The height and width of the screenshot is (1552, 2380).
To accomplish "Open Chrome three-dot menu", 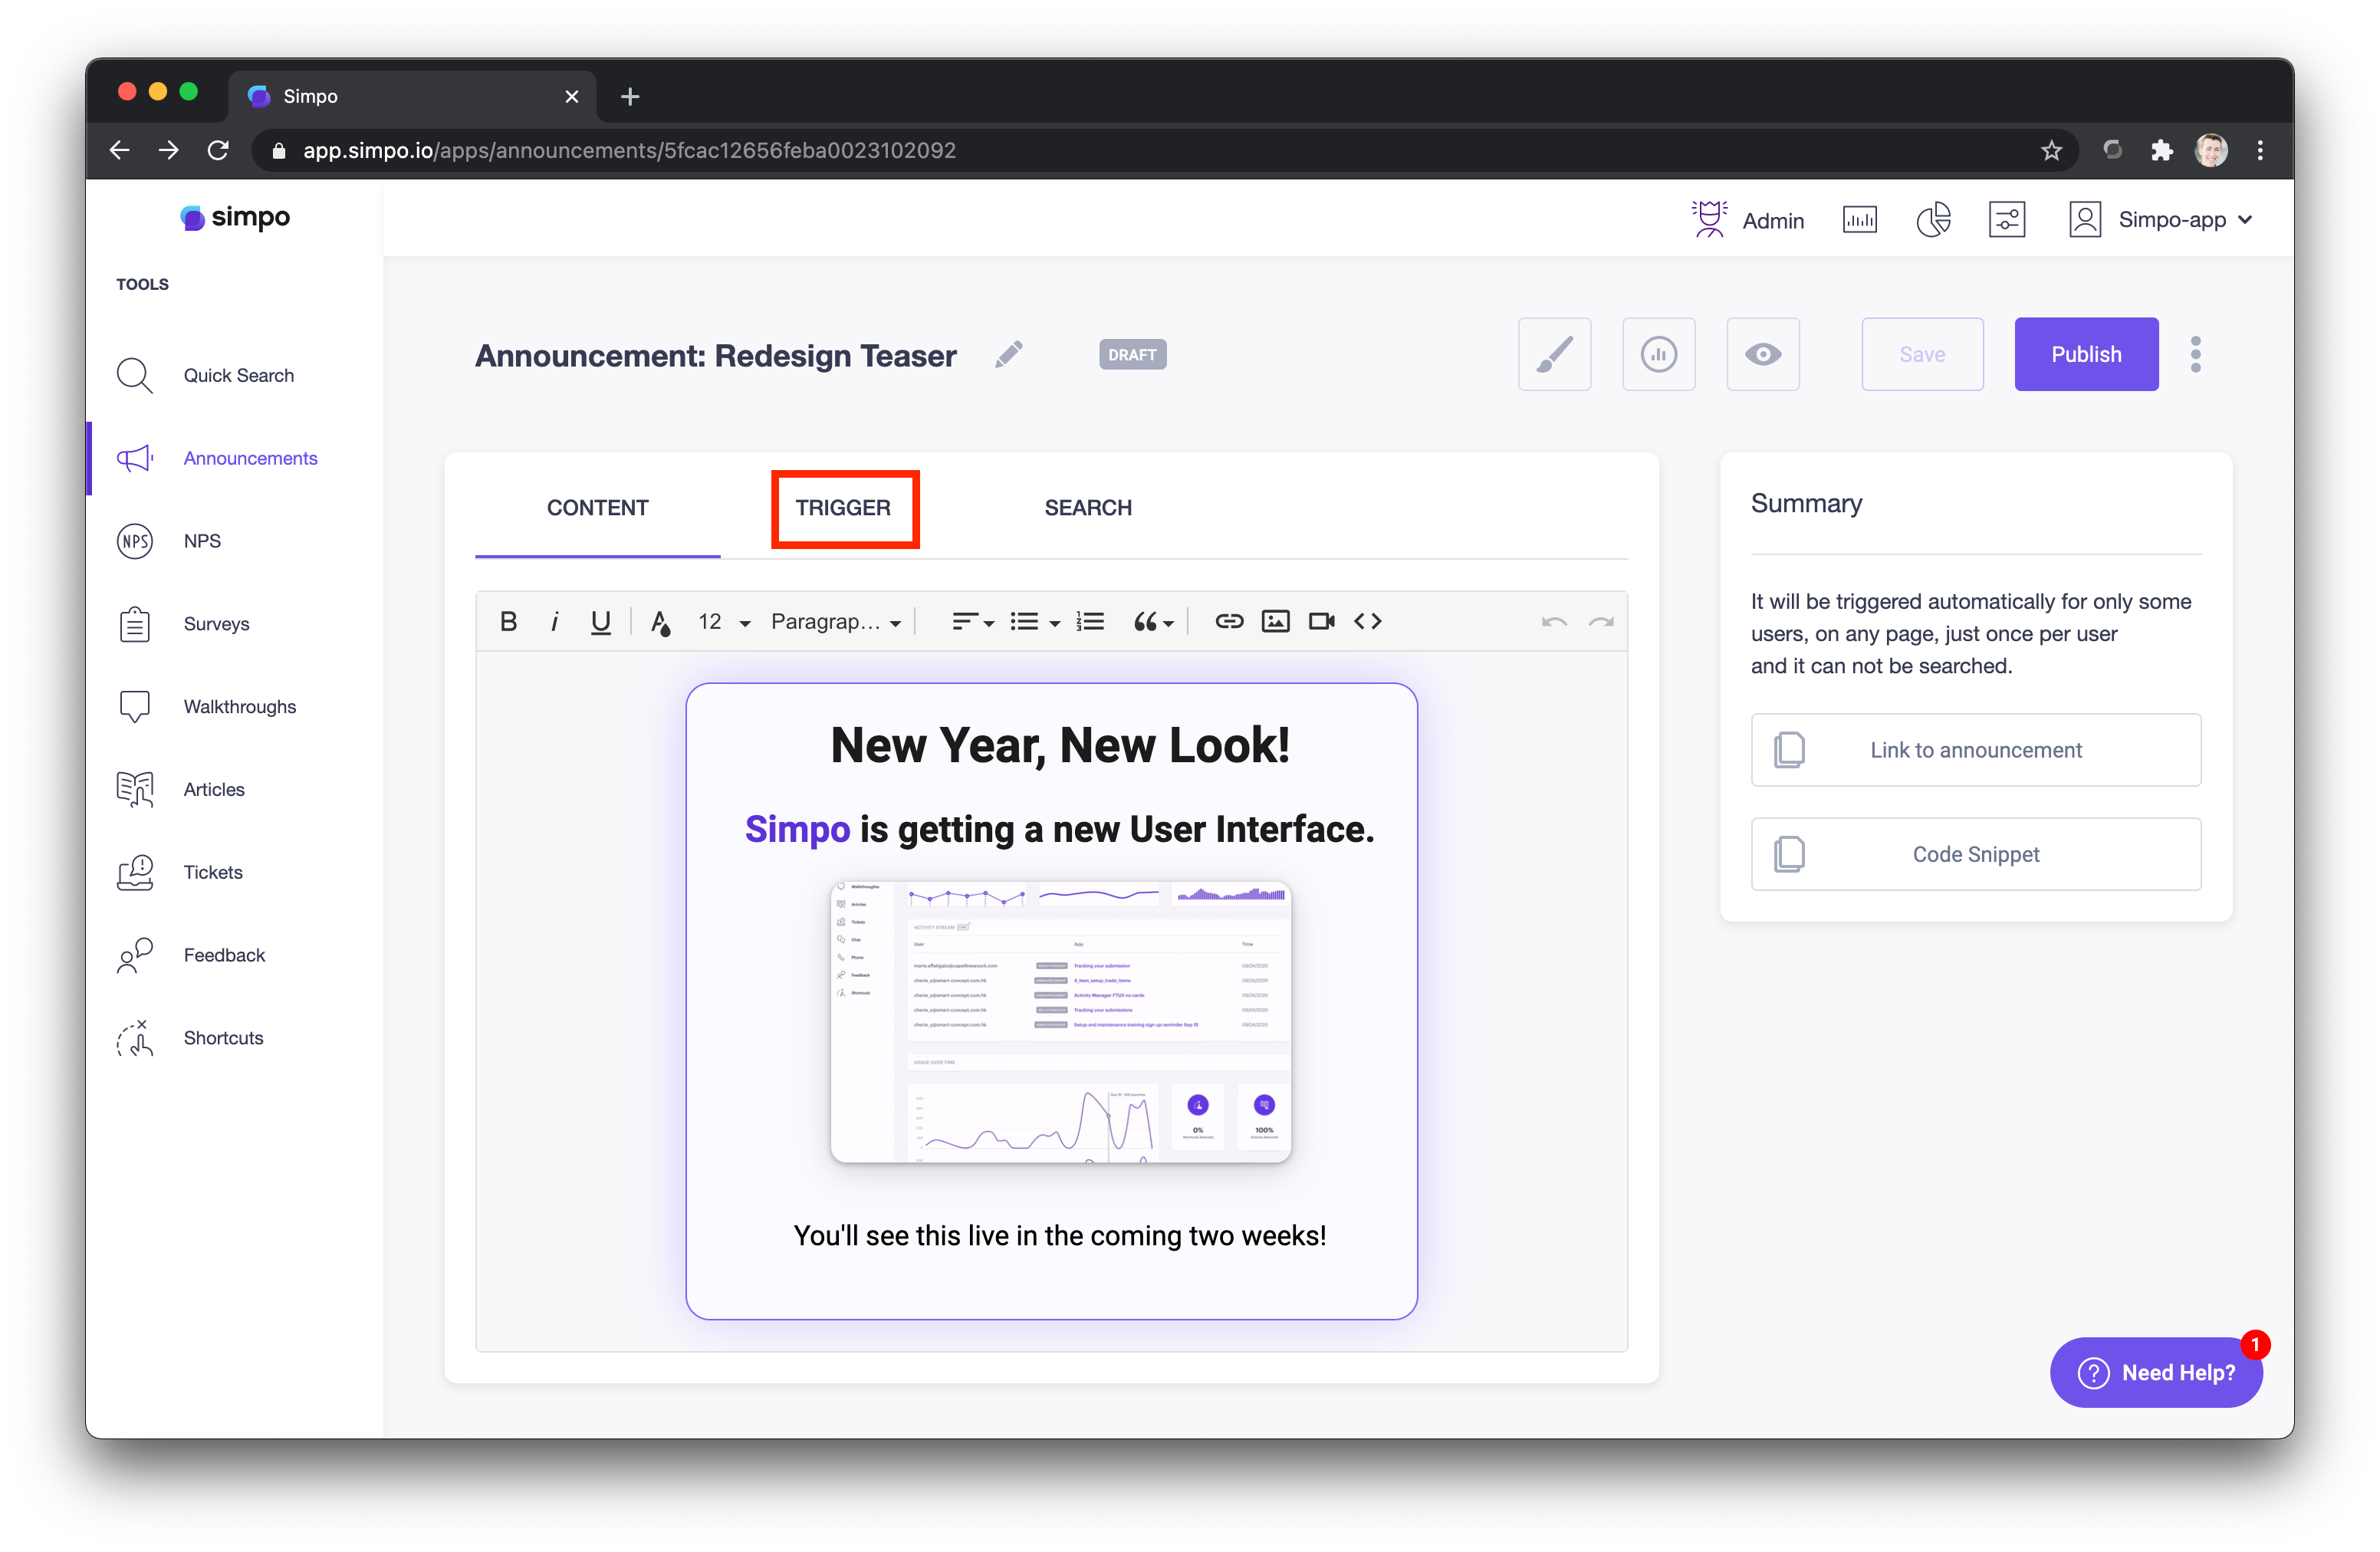I will click(2260, 150).
